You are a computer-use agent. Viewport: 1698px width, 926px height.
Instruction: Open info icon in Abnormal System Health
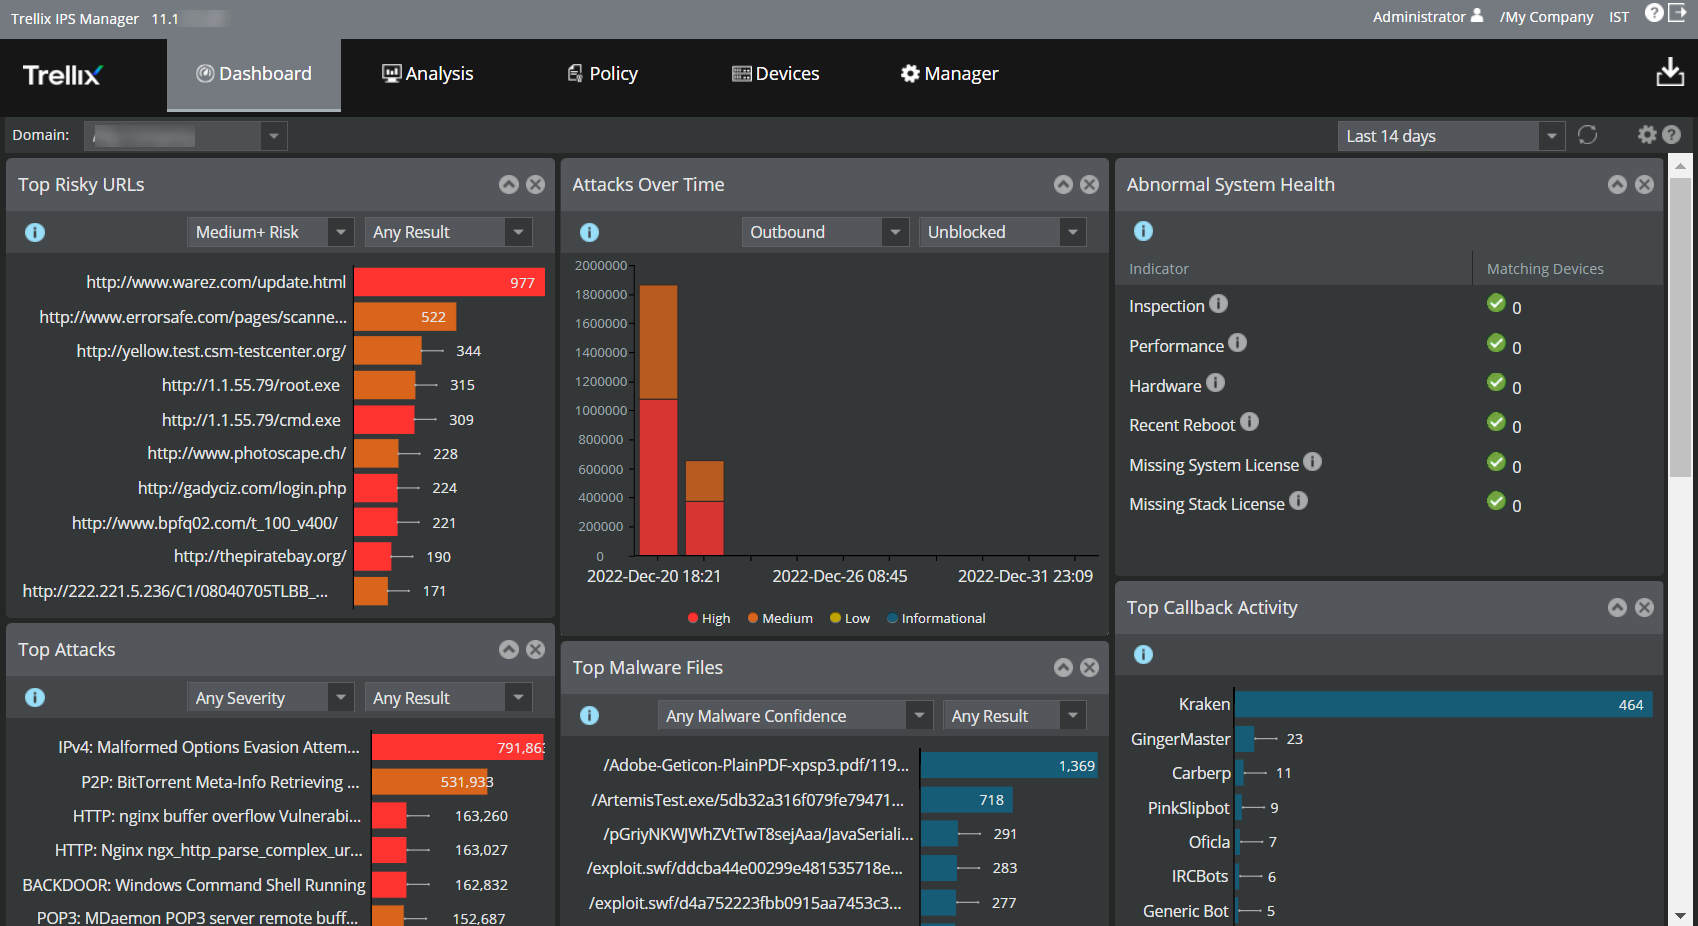pos(1143,231)
